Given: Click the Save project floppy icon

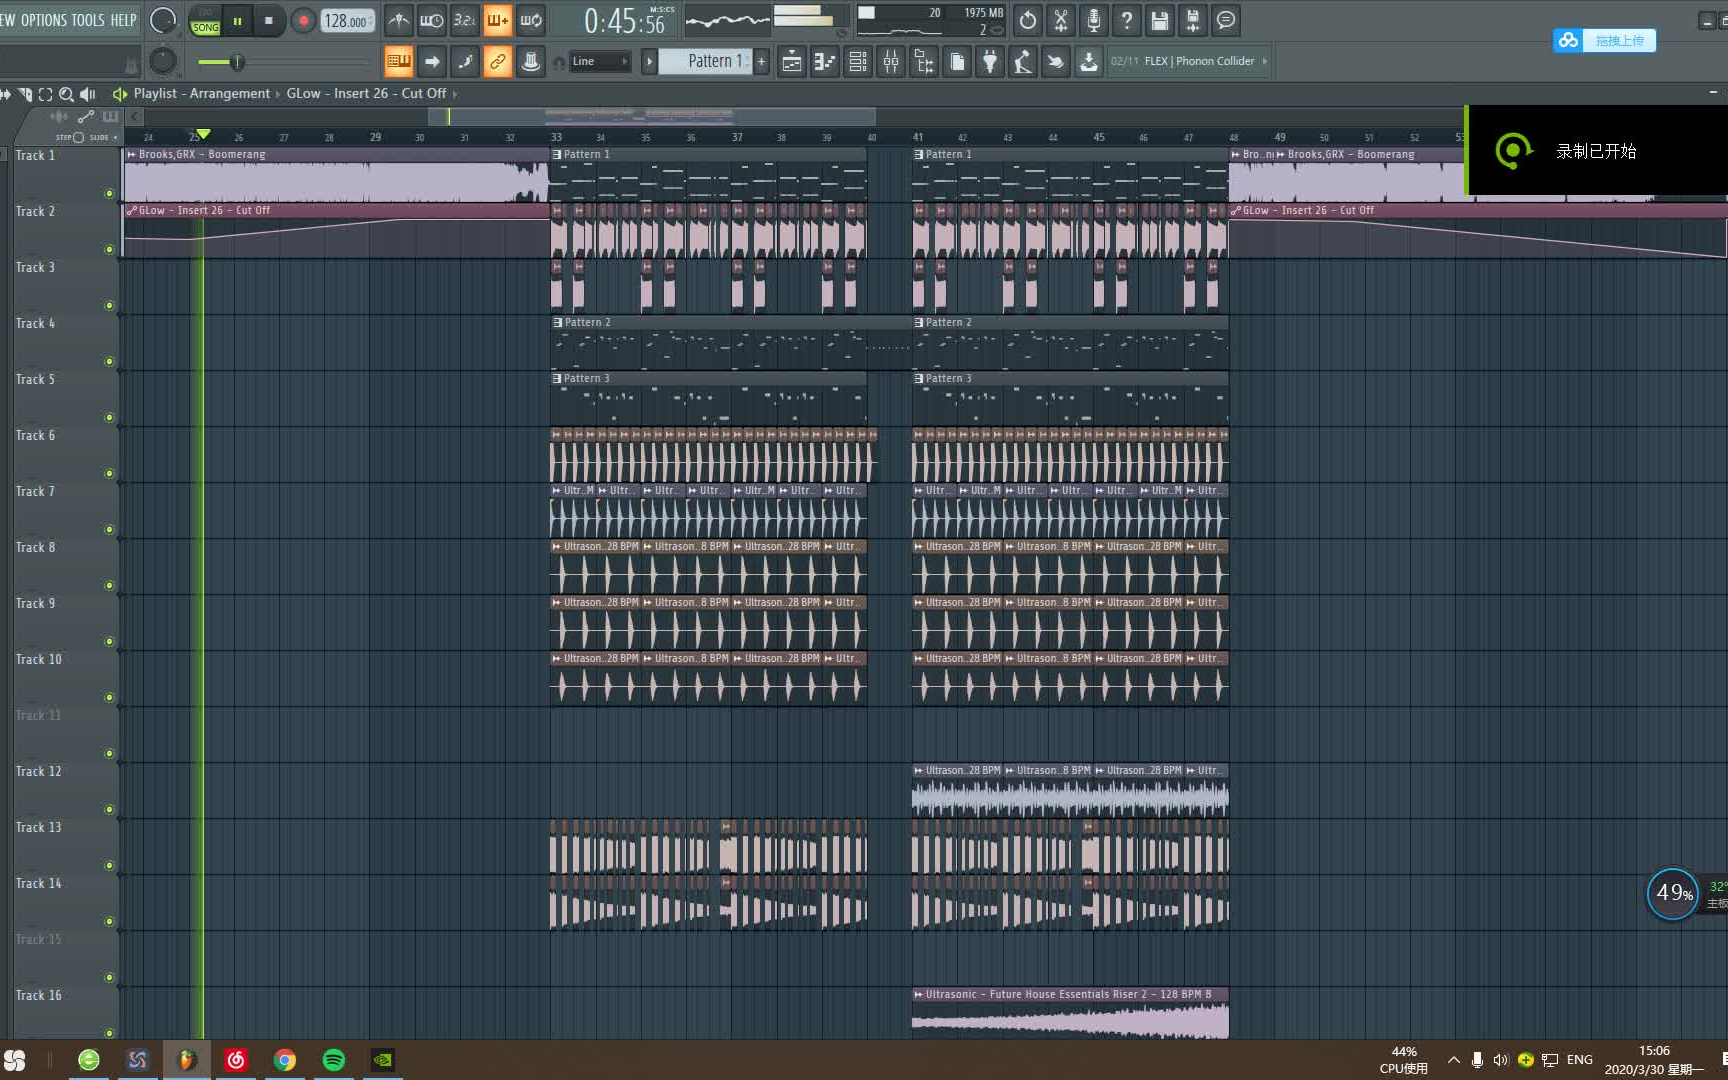Looking at the screenshot, I should click(1159, 20).
